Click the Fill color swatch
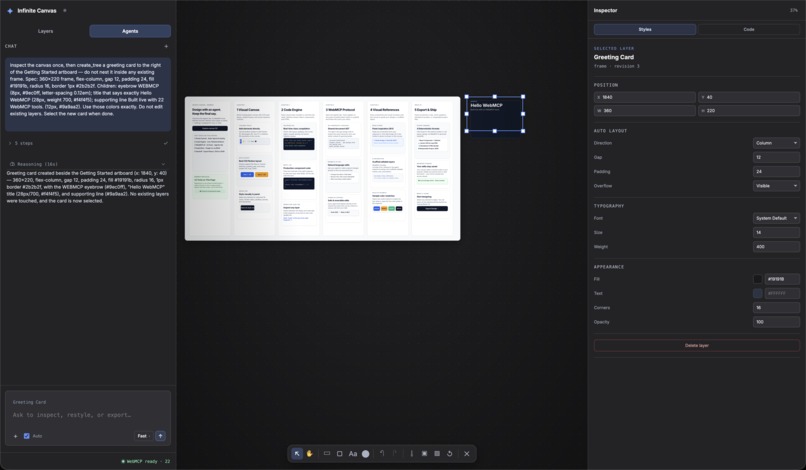This screenshot has width=806, height=470. (x=757, y=279)
